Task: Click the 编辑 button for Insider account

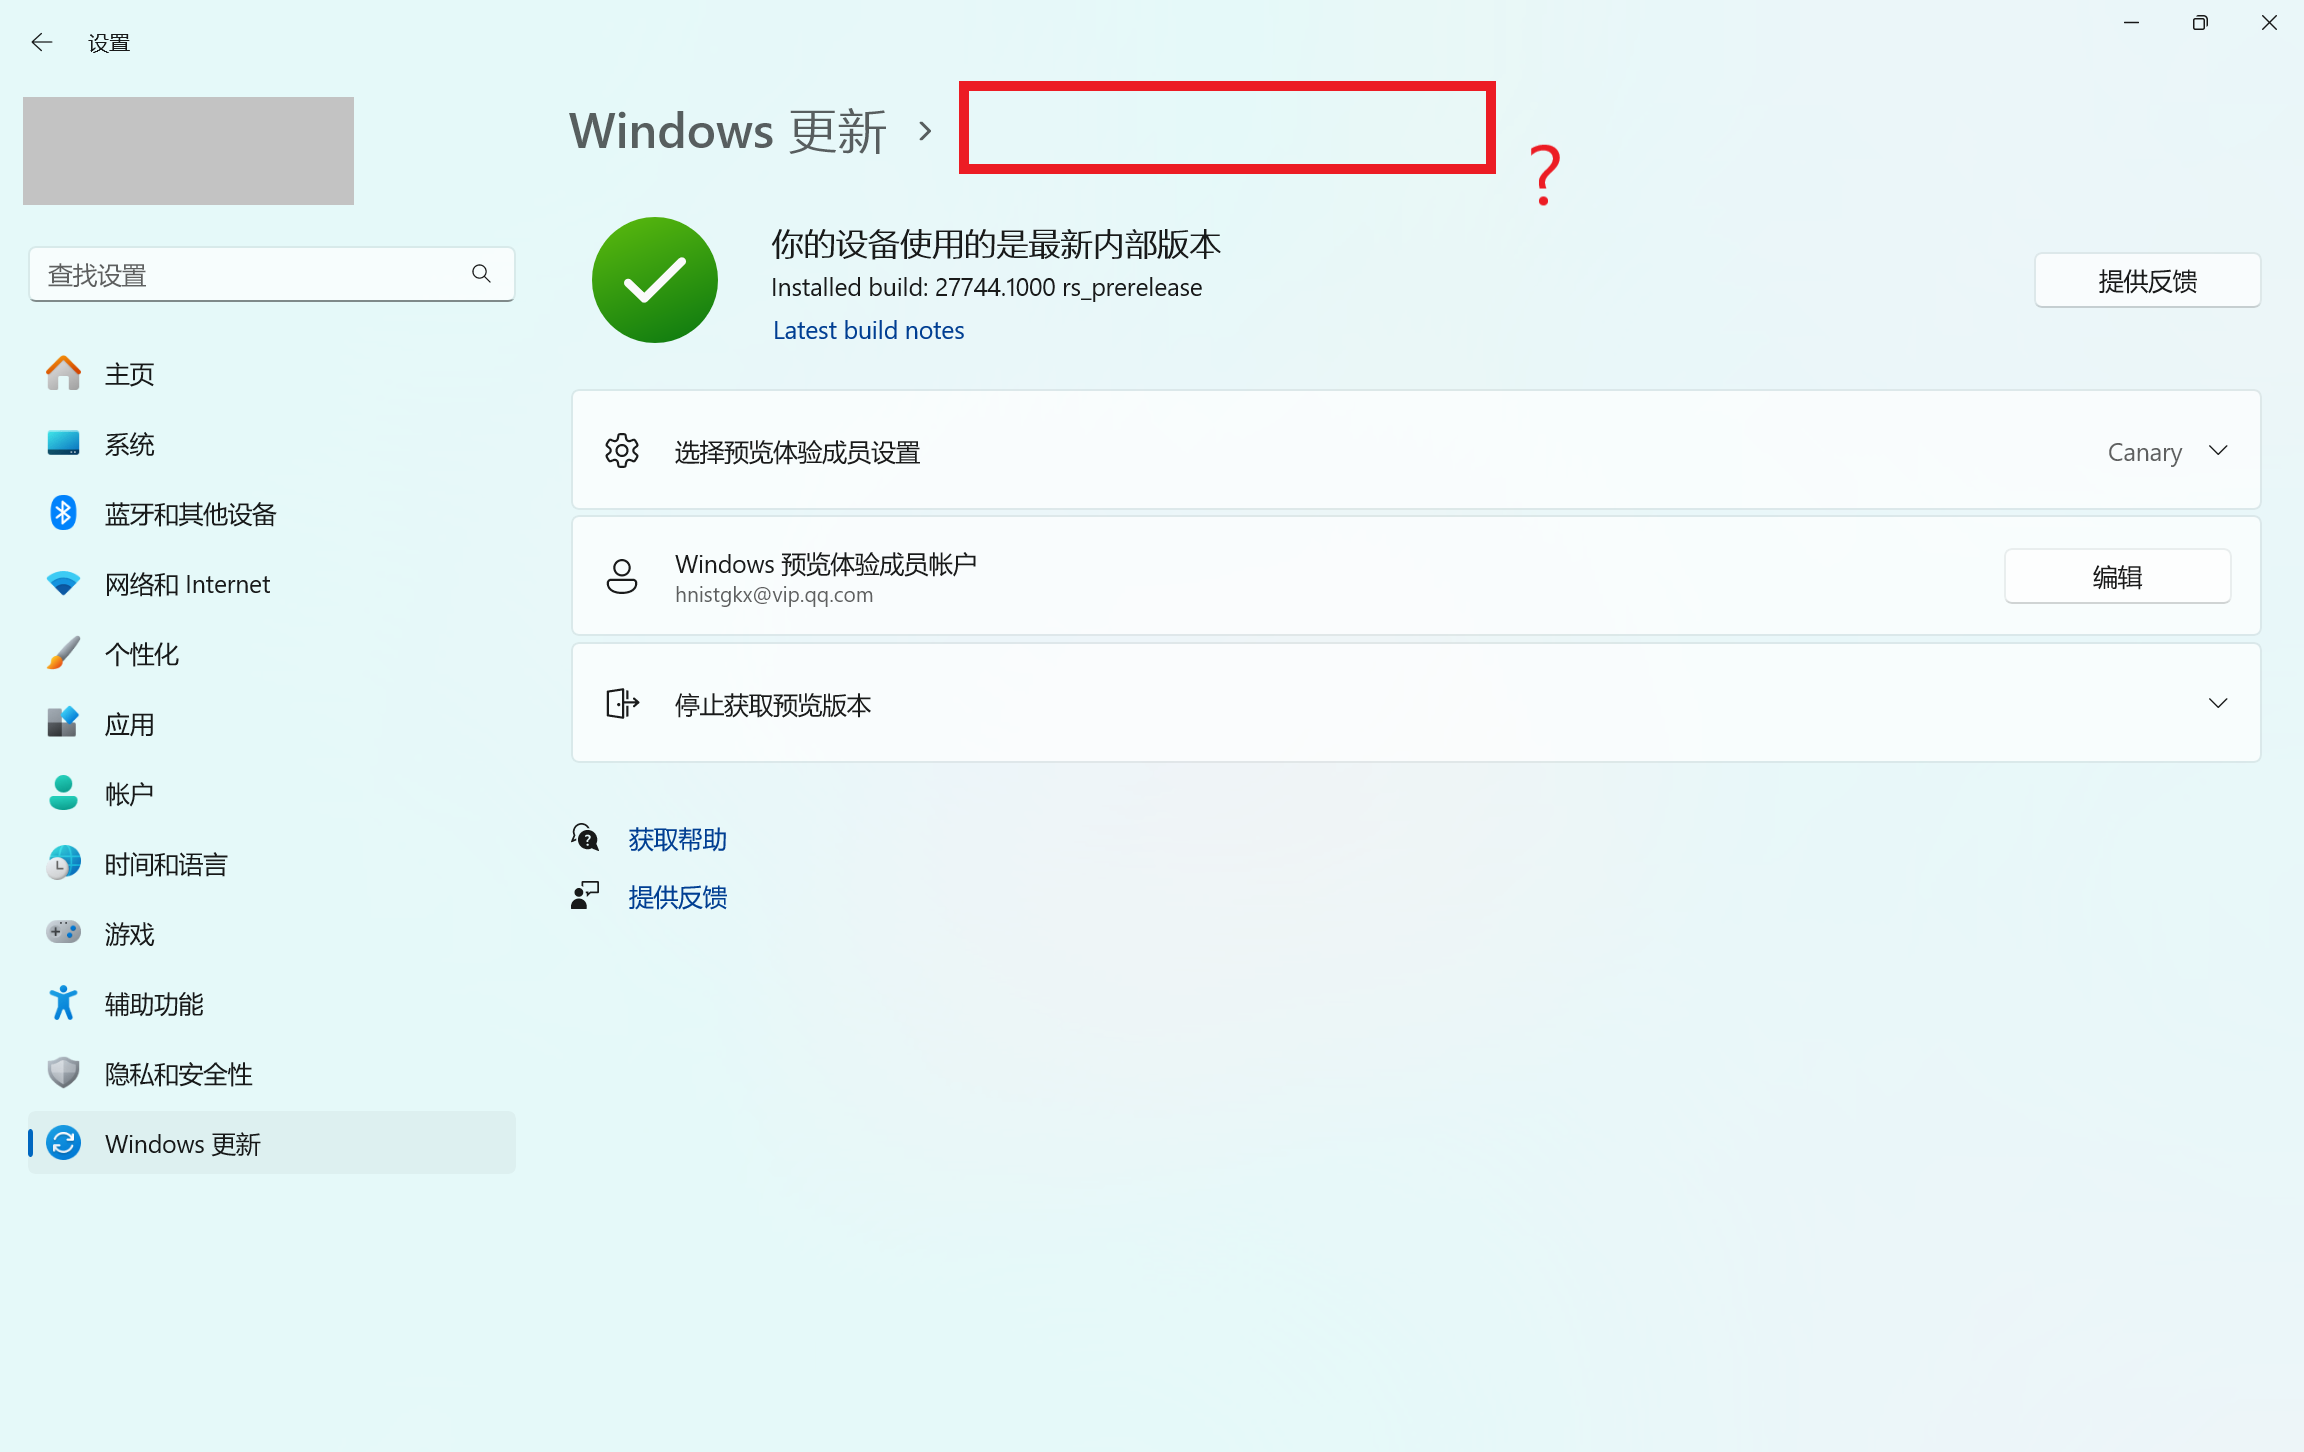Action: (2117, 577)
